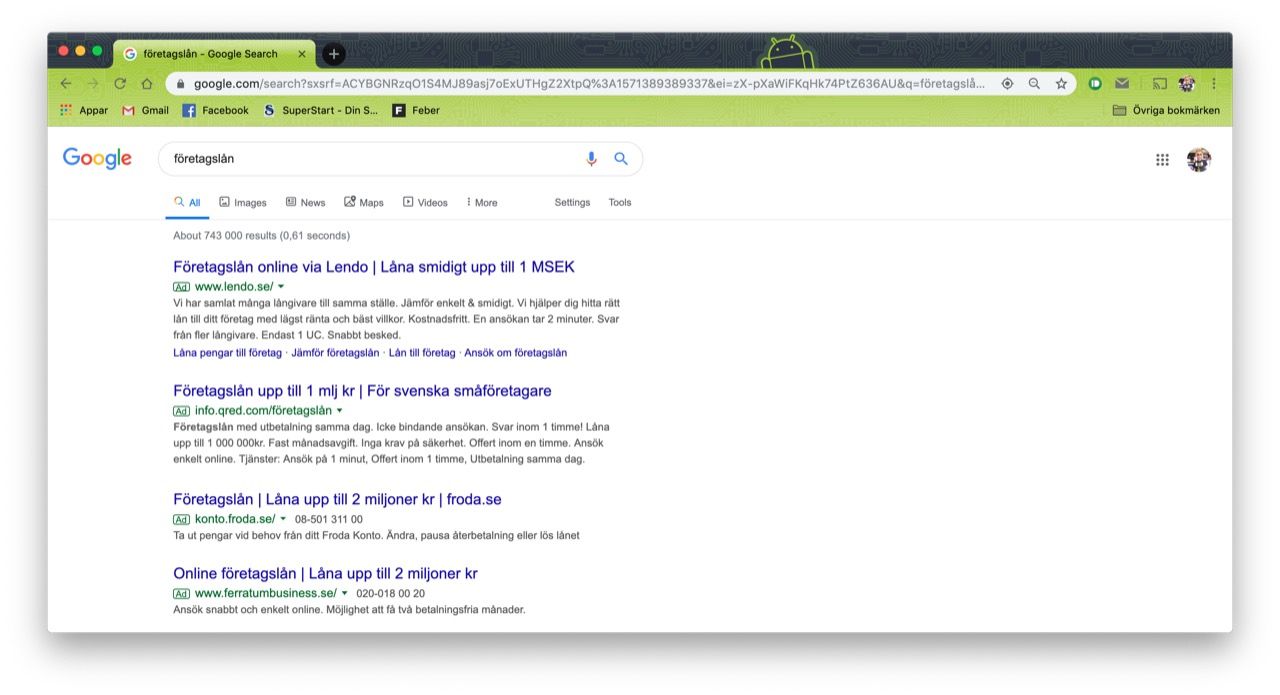Click the blue search magnifier button
This screenshot has height=695, width=1280.
[621, 158]
